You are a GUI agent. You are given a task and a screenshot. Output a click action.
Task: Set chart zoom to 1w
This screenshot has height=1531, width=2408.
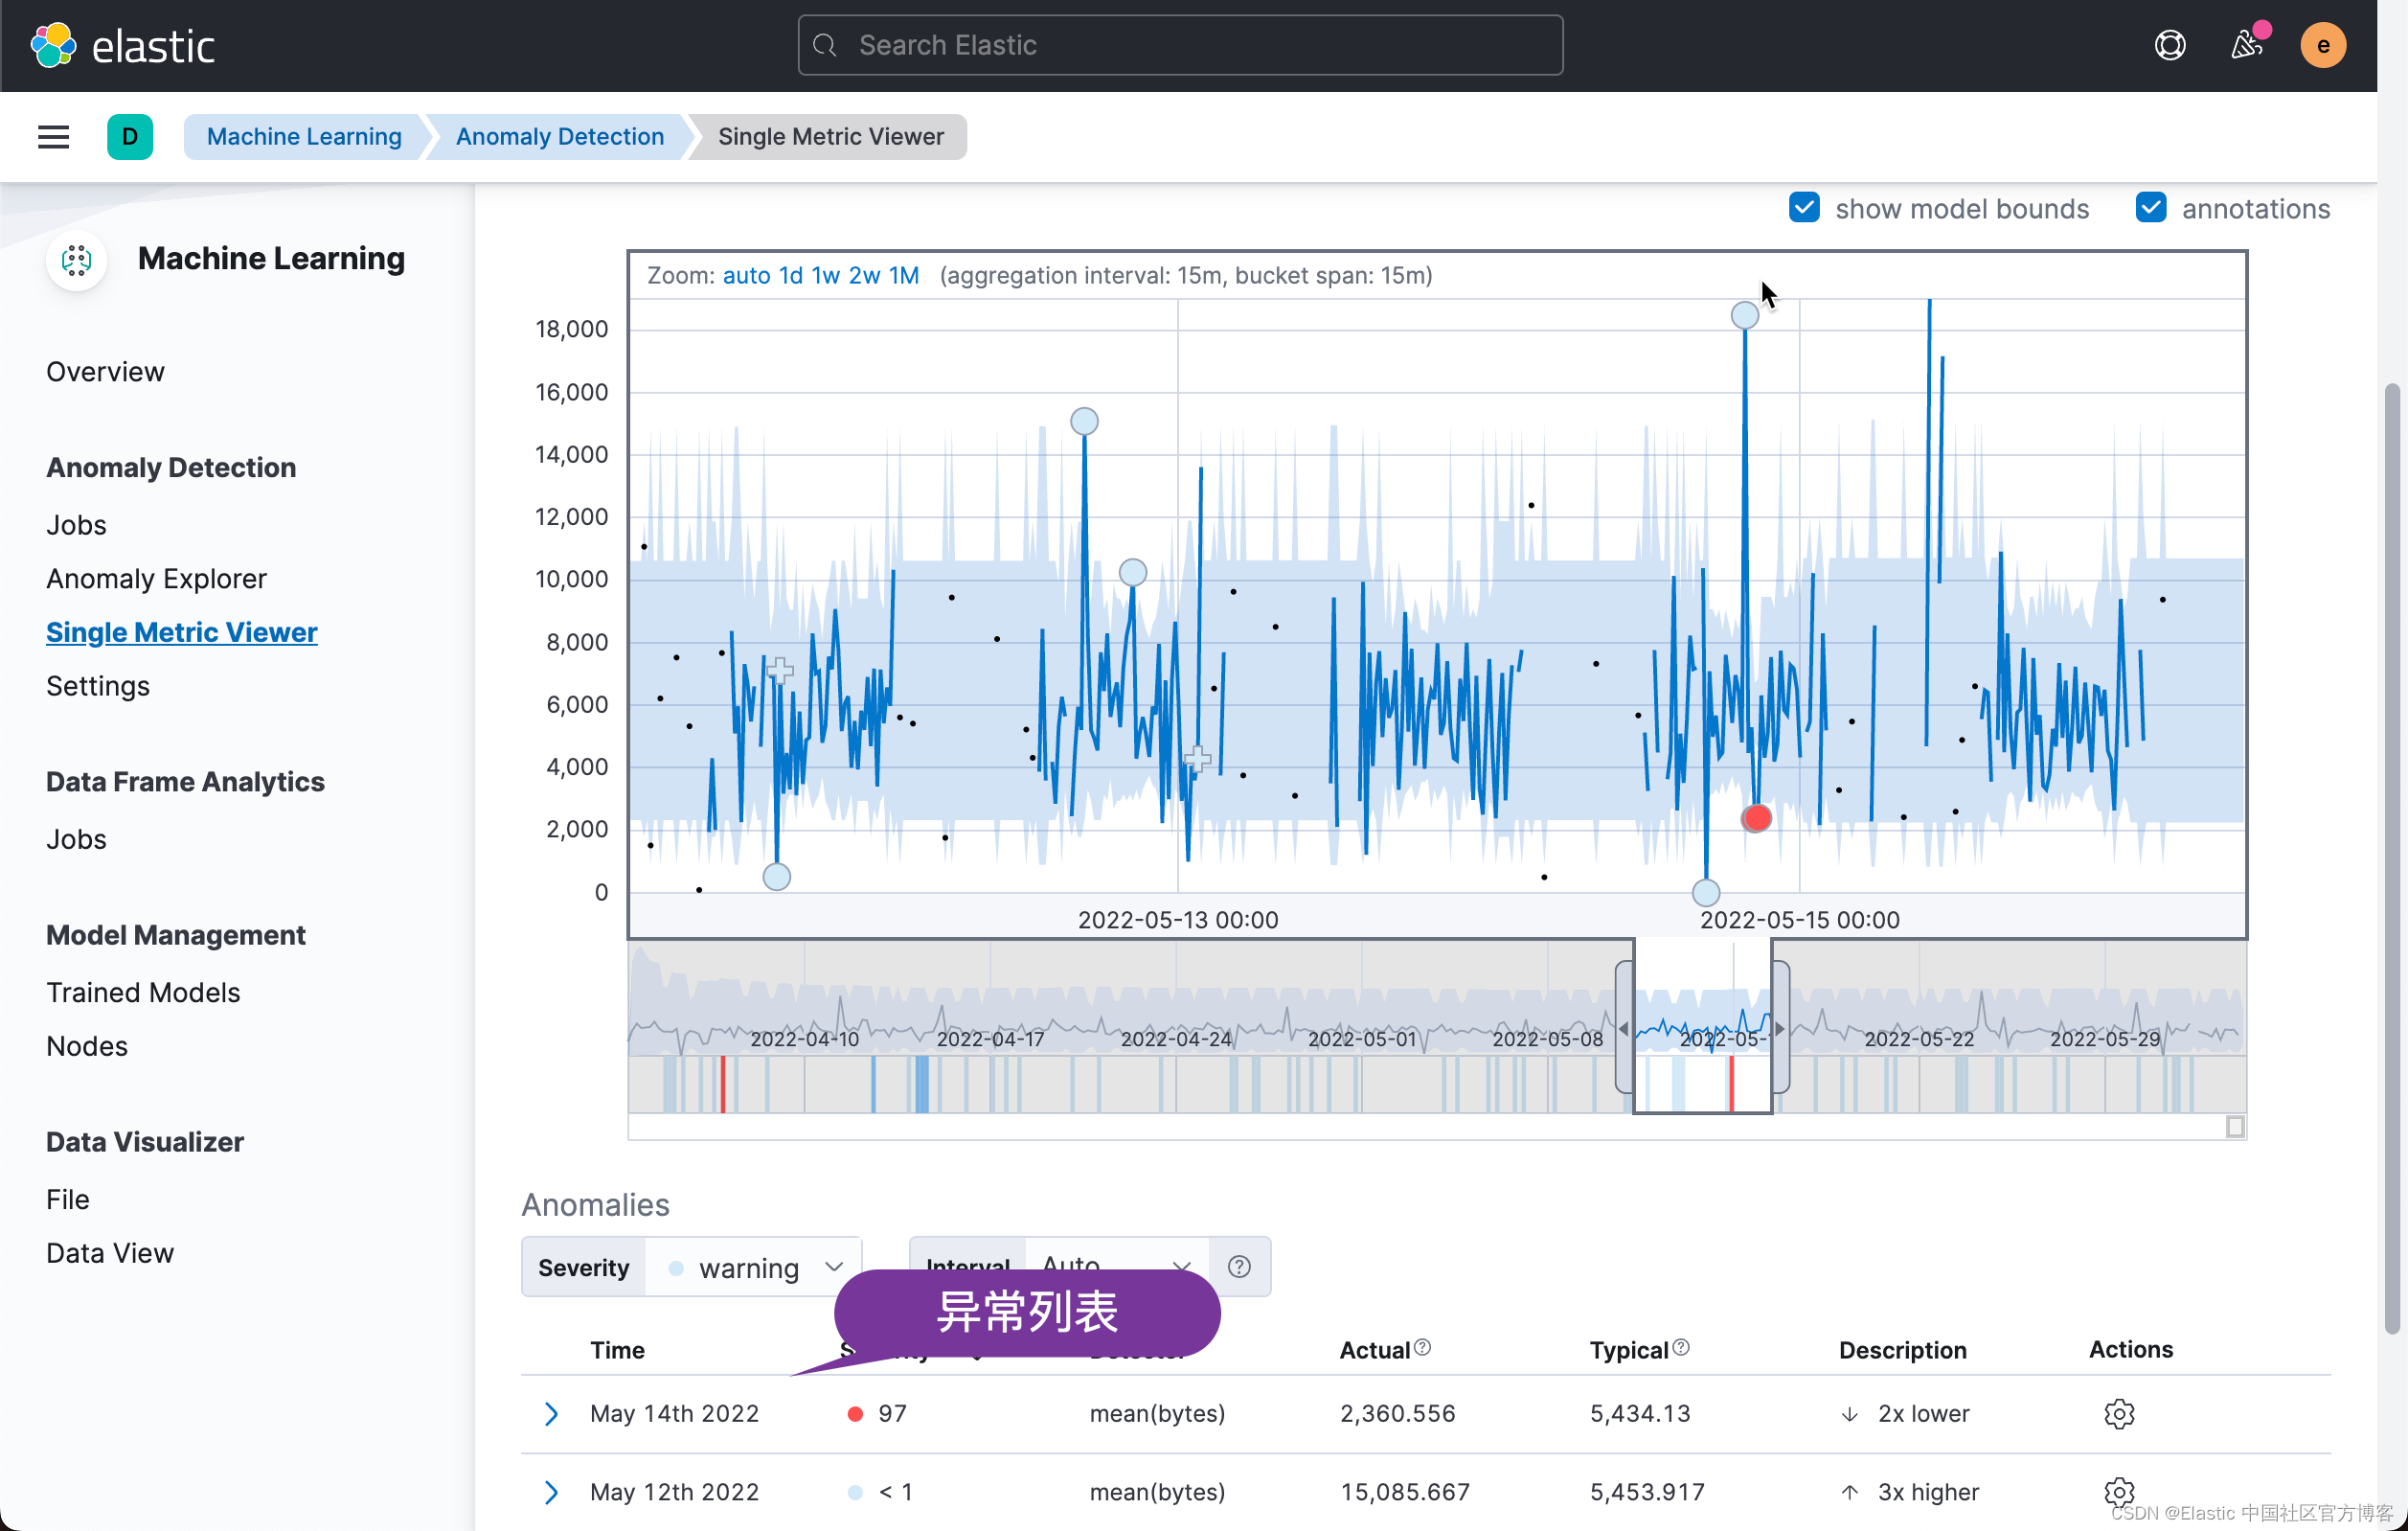pyautogui.click(x=825, y=275)
